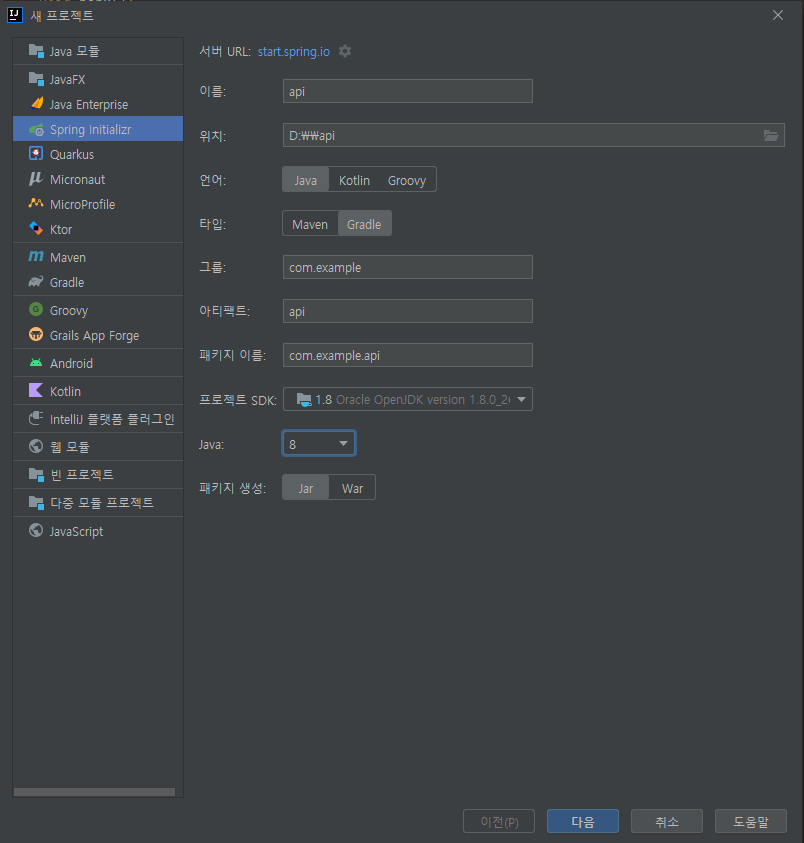Open the start.spring.io link
The image size is (804, 843).
[294, 52]
